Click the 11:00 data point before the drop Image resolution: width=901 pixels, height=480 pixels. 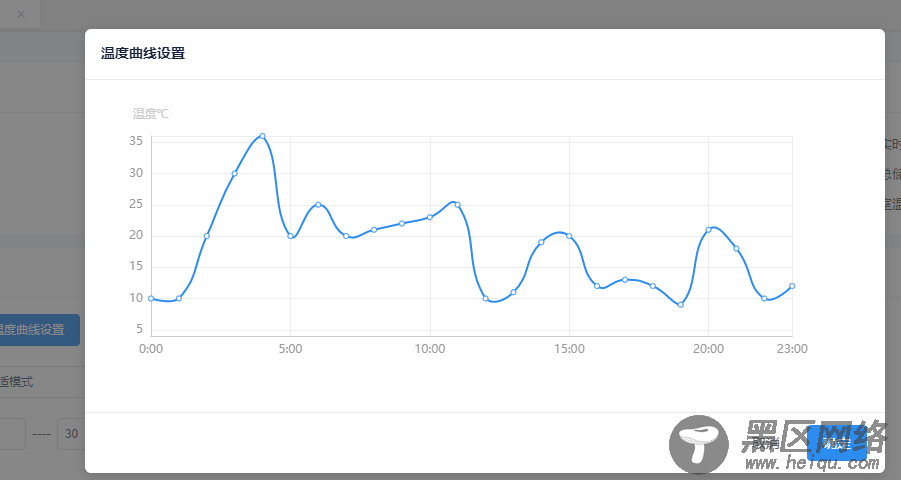coord(458,205)
